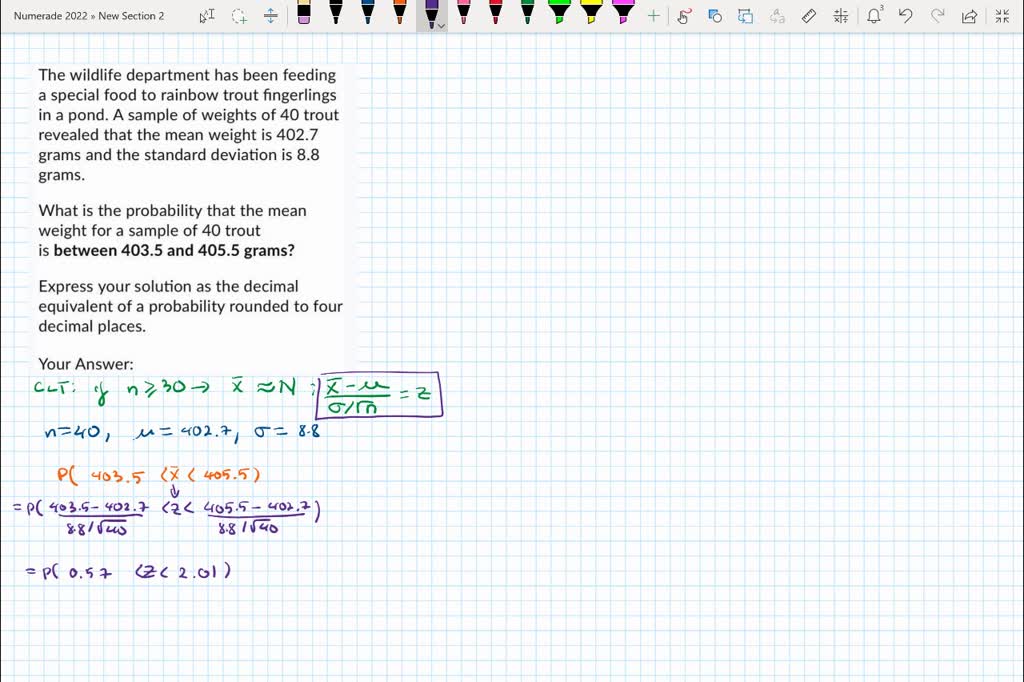Open the New Section 2 section list
The image size is (1024, 682).
pos(131,16)
